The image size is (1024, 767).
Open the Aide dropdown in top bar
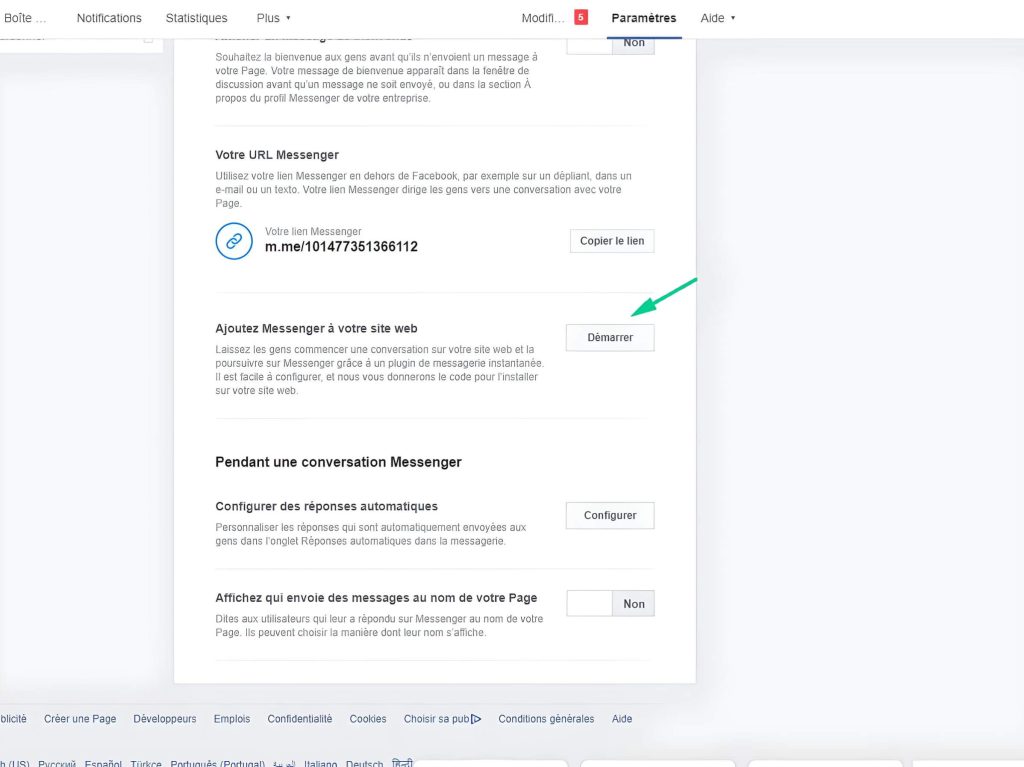coord(717,18)
